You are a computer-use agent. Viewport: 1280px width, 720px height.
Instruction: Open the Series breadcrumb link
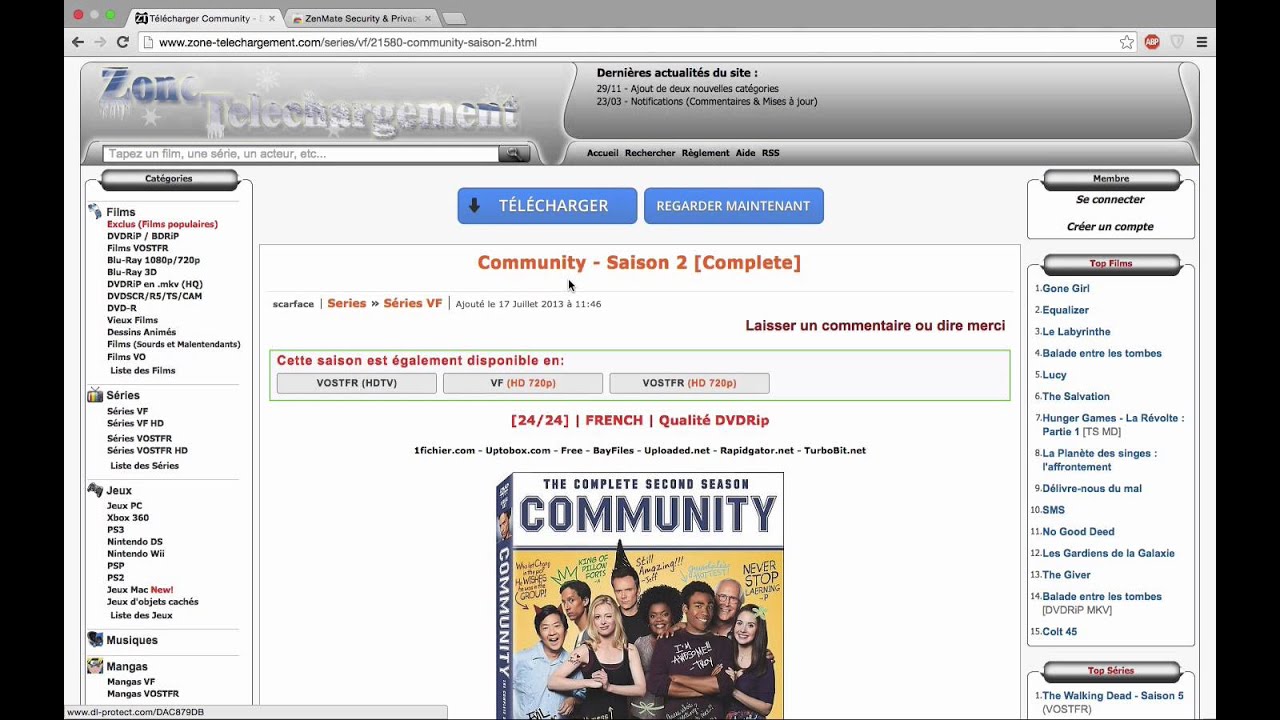[x=347, y=303]
